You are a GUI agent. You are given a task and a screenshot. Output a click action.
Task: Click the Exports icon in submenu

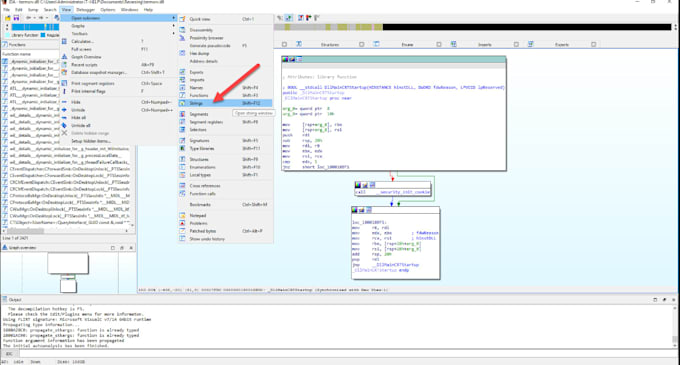[x=183, y=72]
